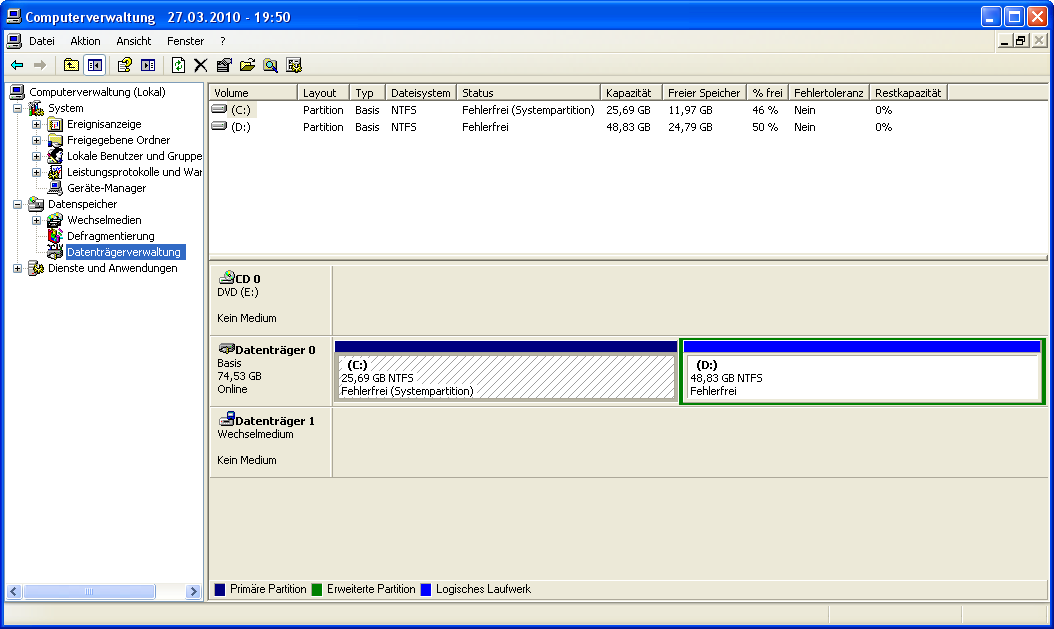Click the 11,97 GB free space cell
This screenshot has width=1054, height=629.
690,110
